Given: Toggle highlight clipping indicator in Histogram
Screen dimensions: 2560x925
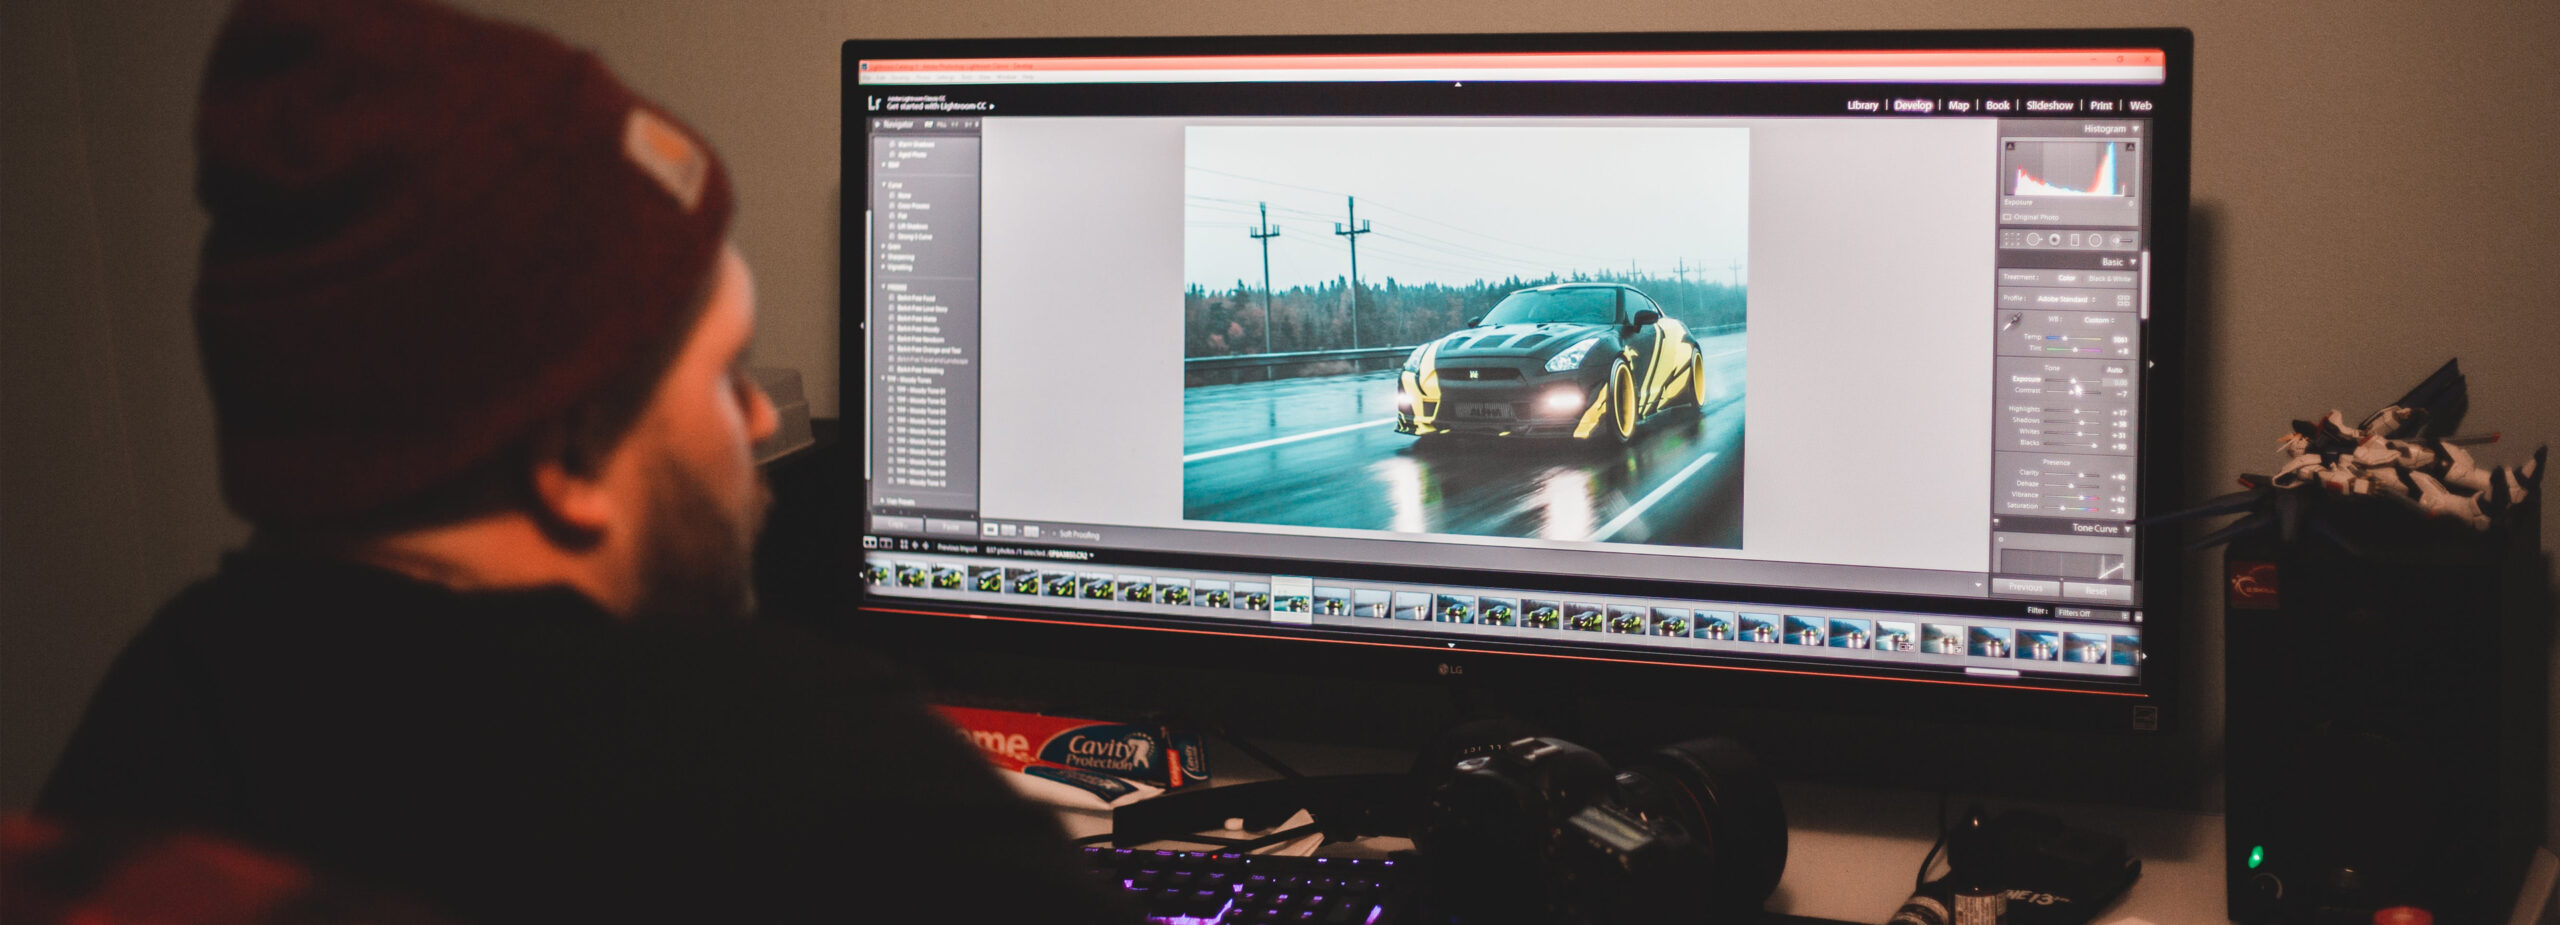Looking at the screenshot, I should [x=2130, y=148].
